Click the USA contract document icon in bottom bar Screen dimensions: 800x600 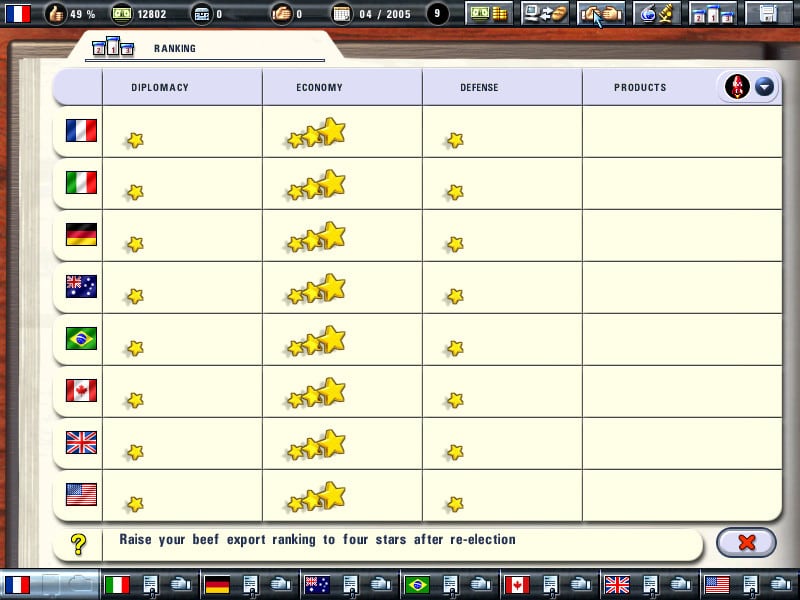[x=751, y=585]
